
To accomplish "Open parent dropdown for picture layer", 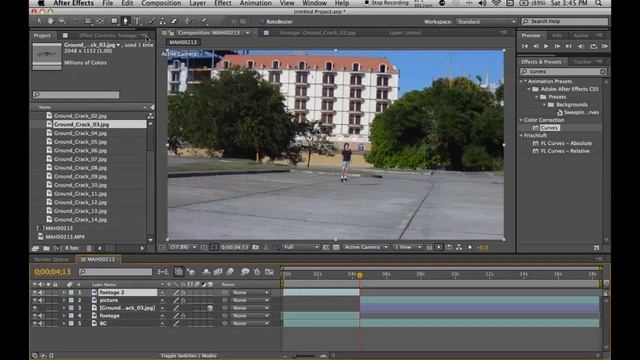I will tap(251, 300).
